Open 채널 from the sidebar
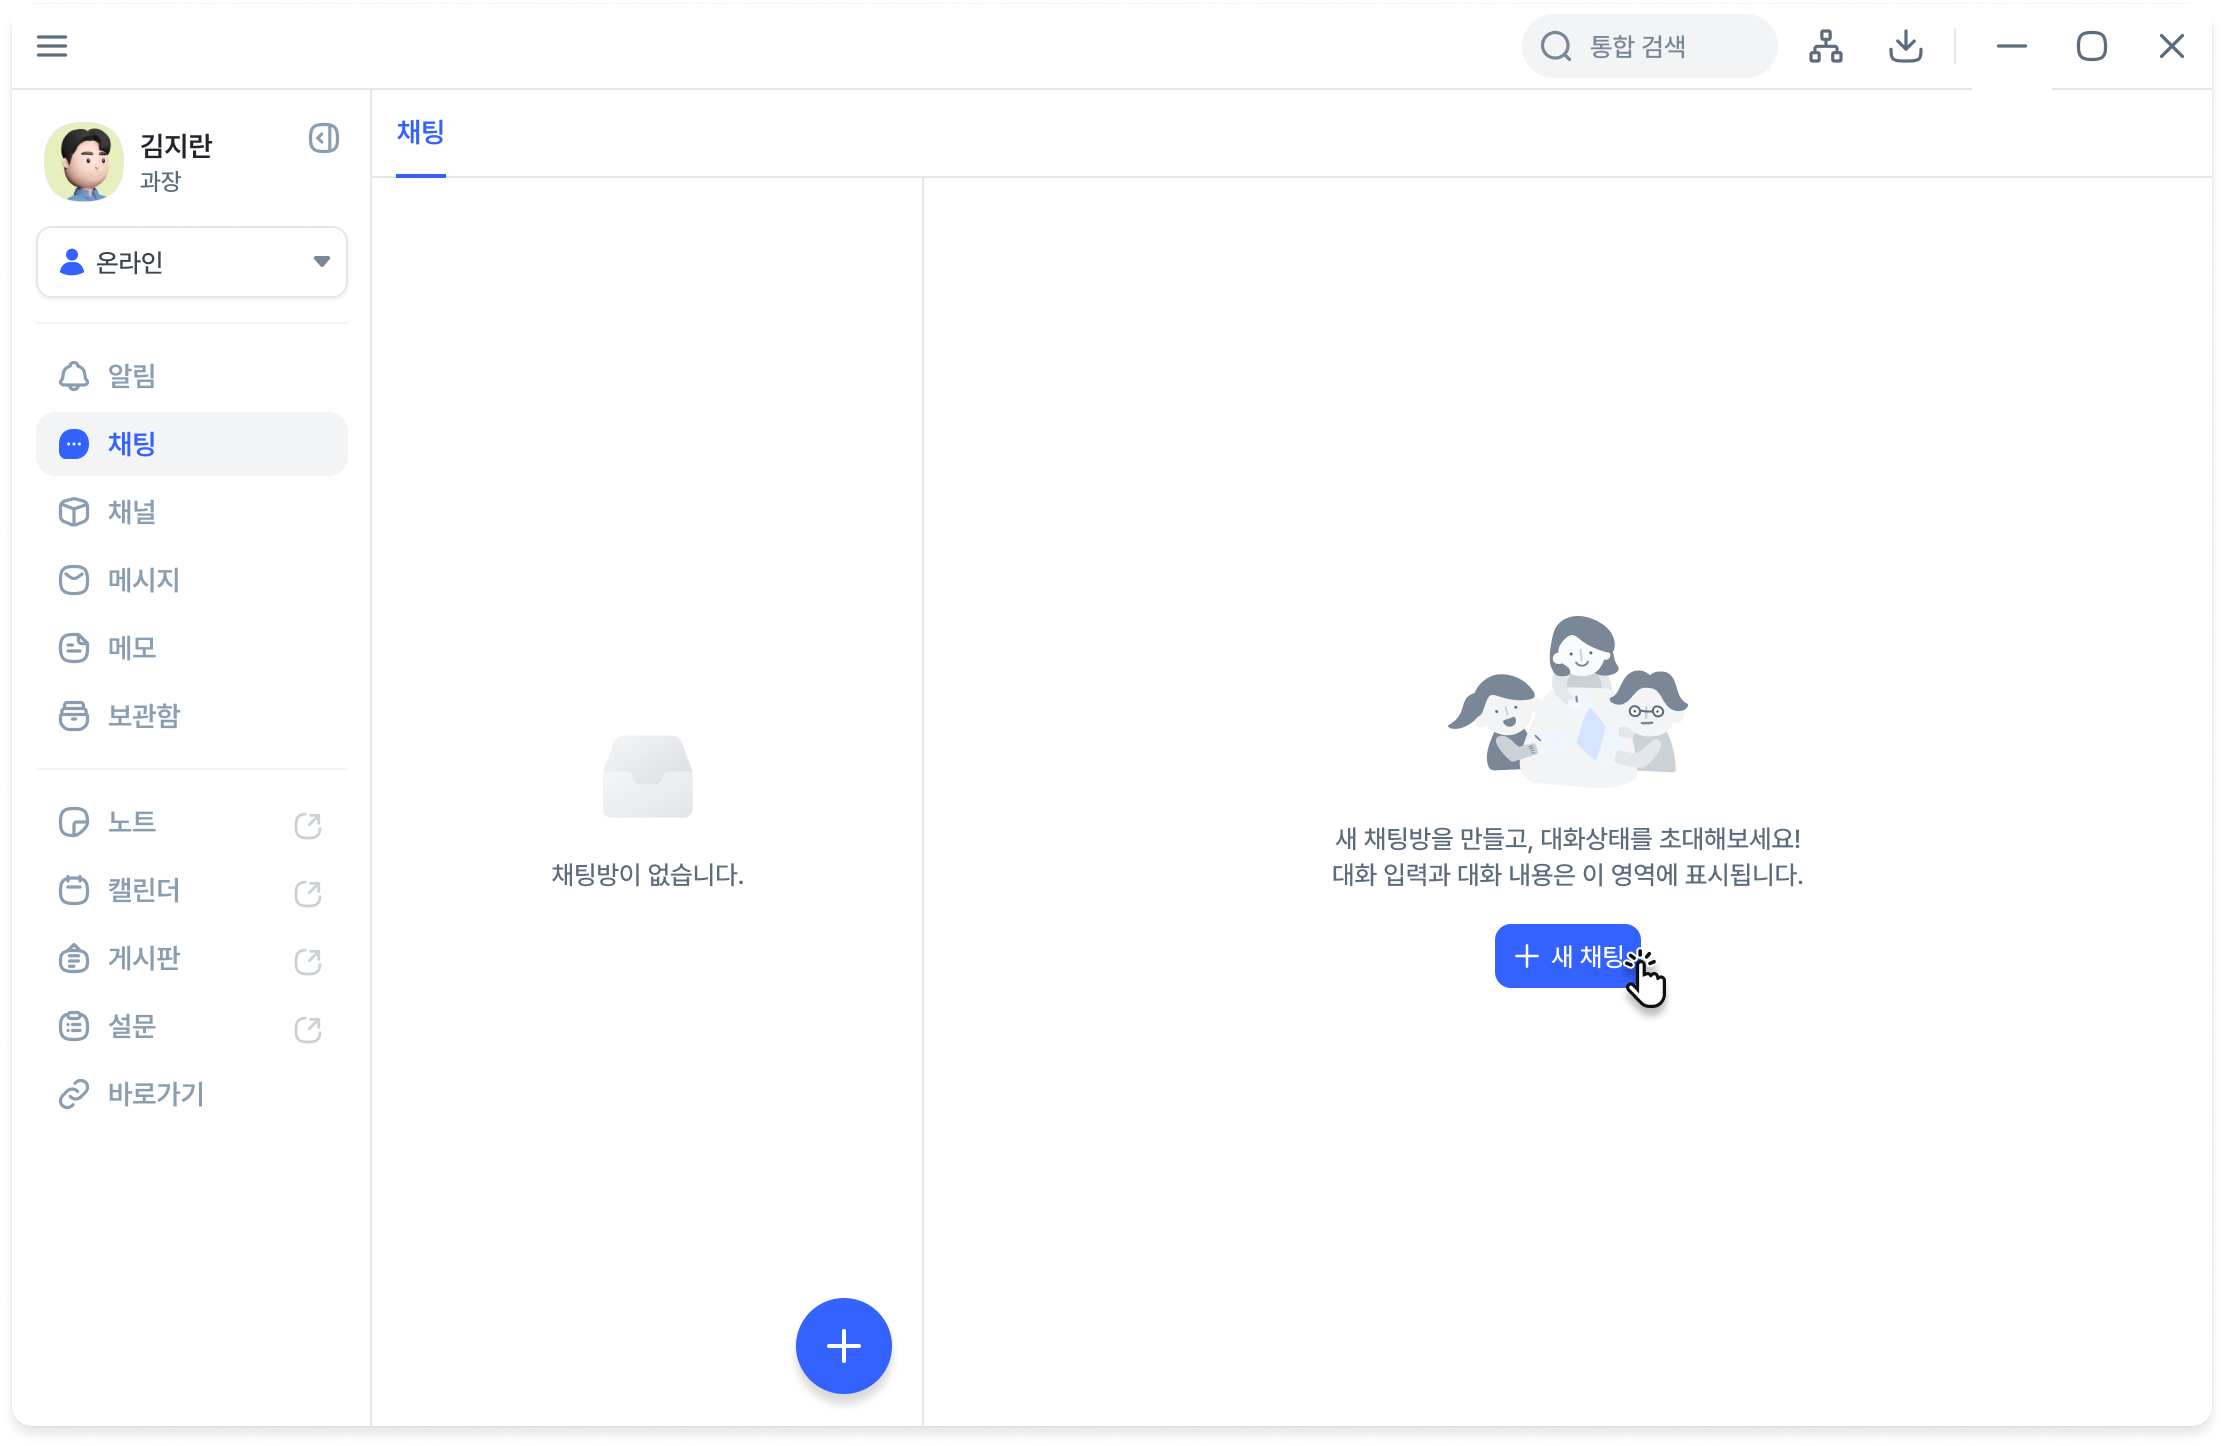The height and width of the screenshot is (1446, 2224). [131, 512]
